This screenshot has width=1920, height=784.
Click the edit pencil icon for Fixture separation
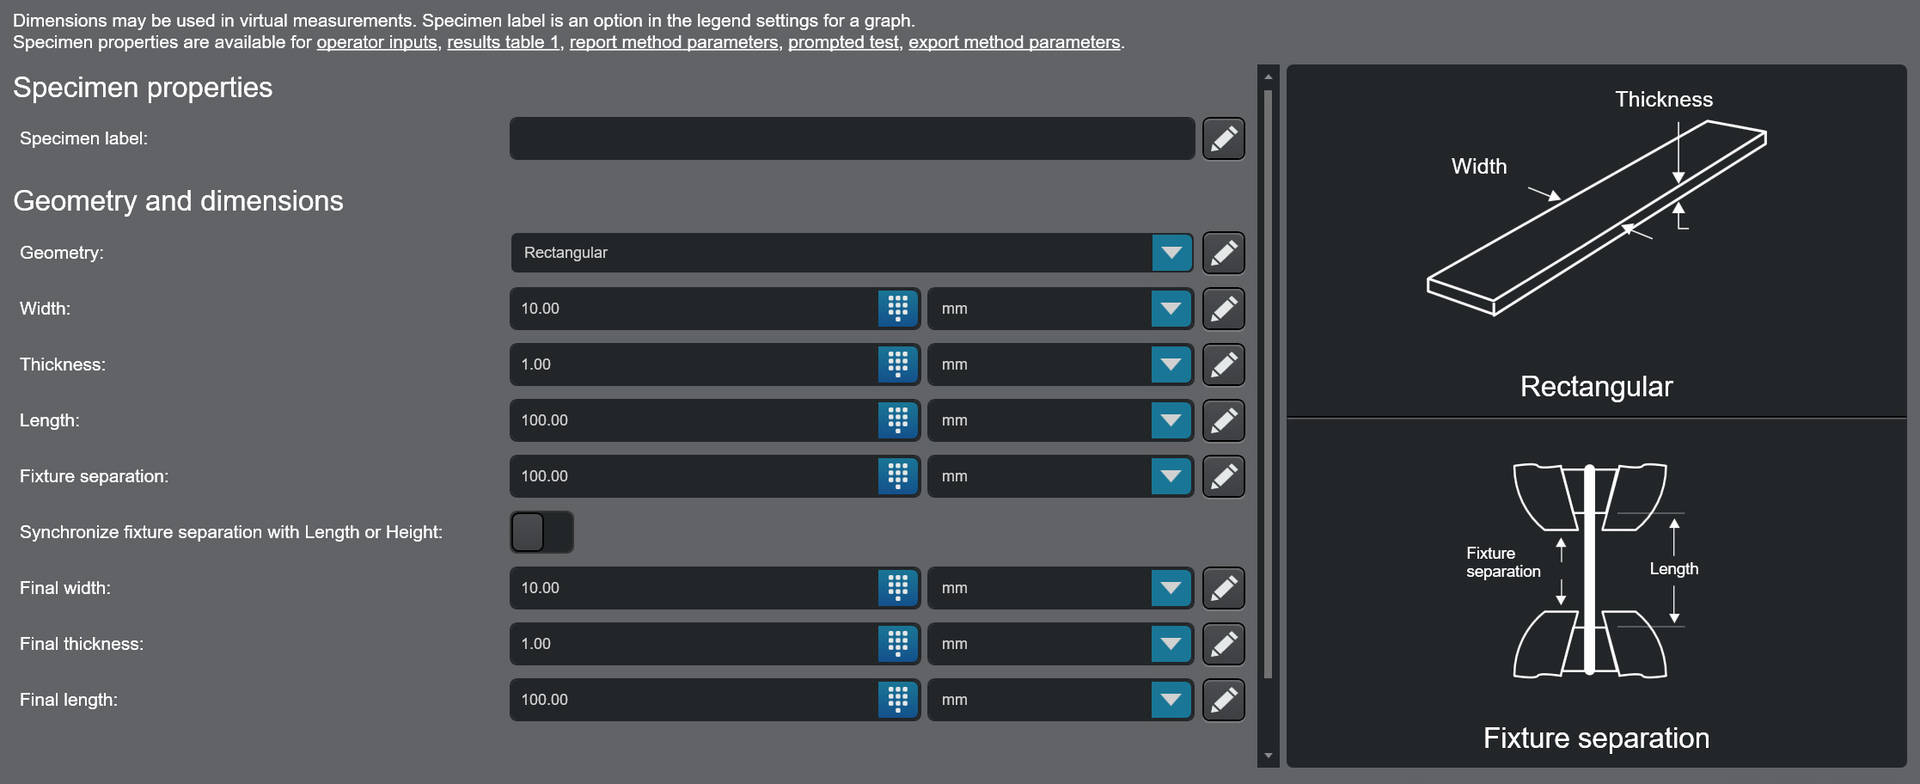point(1223,476)
